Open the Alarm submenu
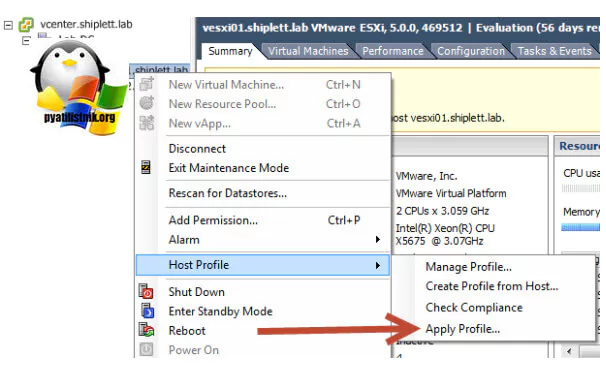Screen dimensions: 606x366 click(x=263, y=240)
